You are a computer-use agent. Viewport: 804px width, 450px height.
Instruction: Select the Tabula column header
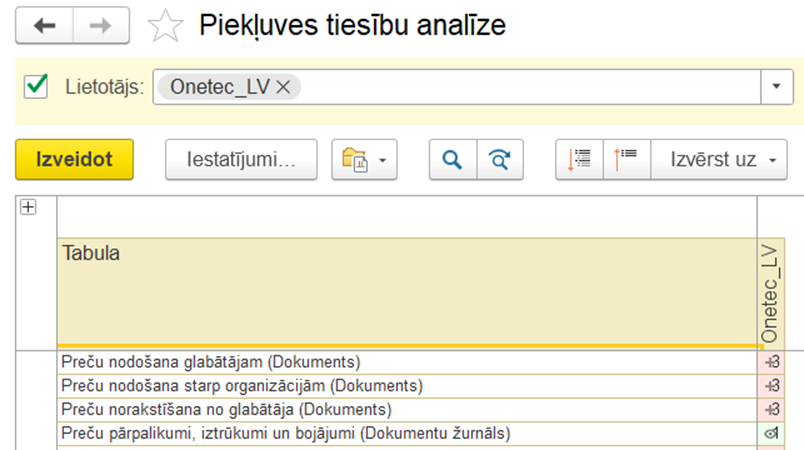coord(407,292)
